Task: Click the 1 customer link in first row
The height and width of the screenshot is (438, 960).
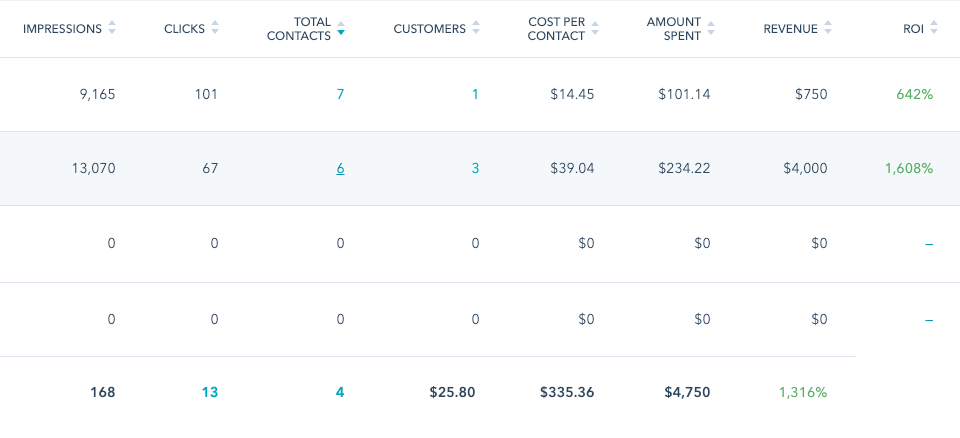Action: (x=475, y=94)
